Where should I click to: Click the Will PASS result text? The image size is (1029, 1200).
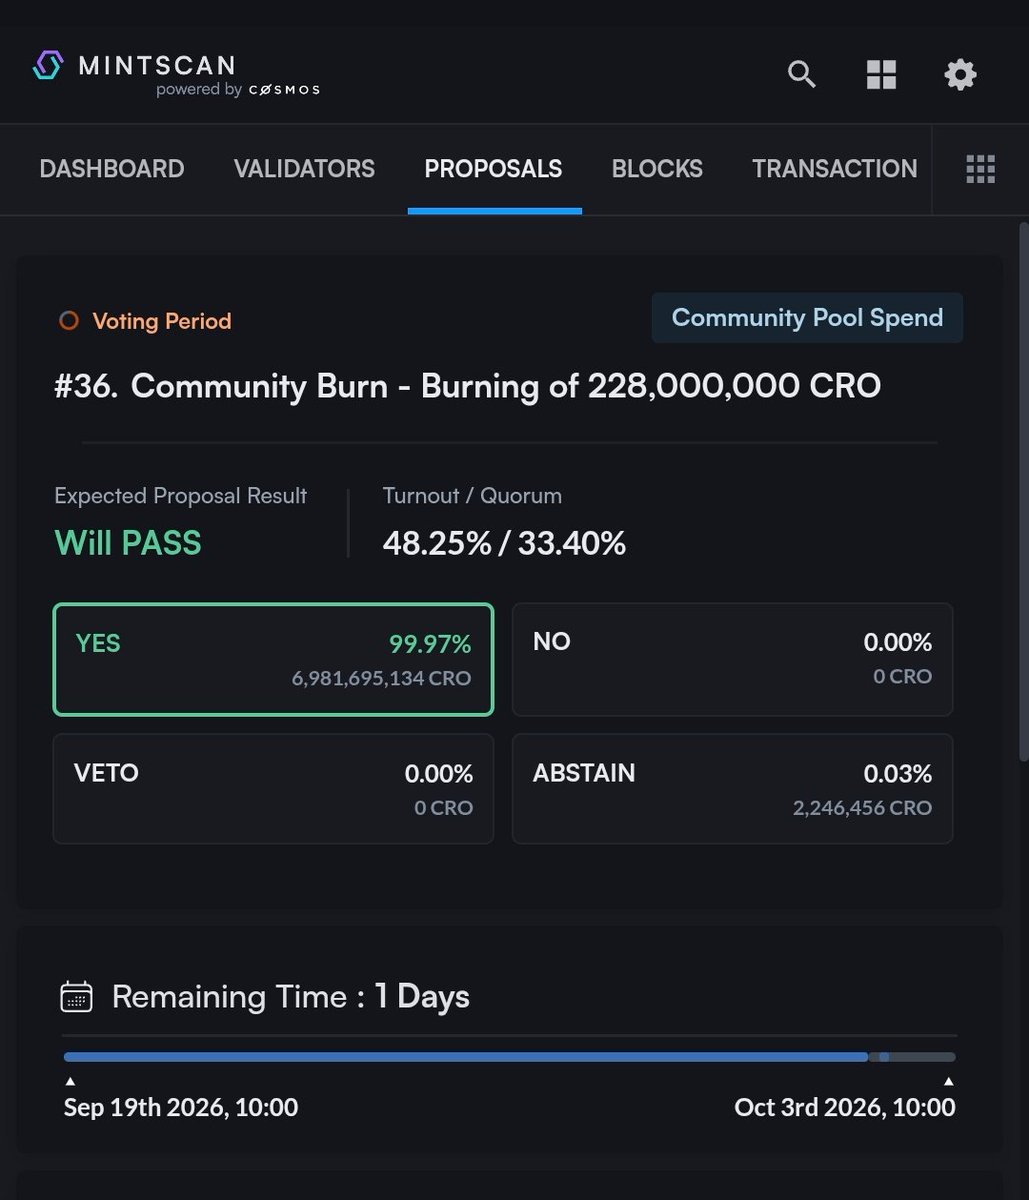(x=128, y=543)
